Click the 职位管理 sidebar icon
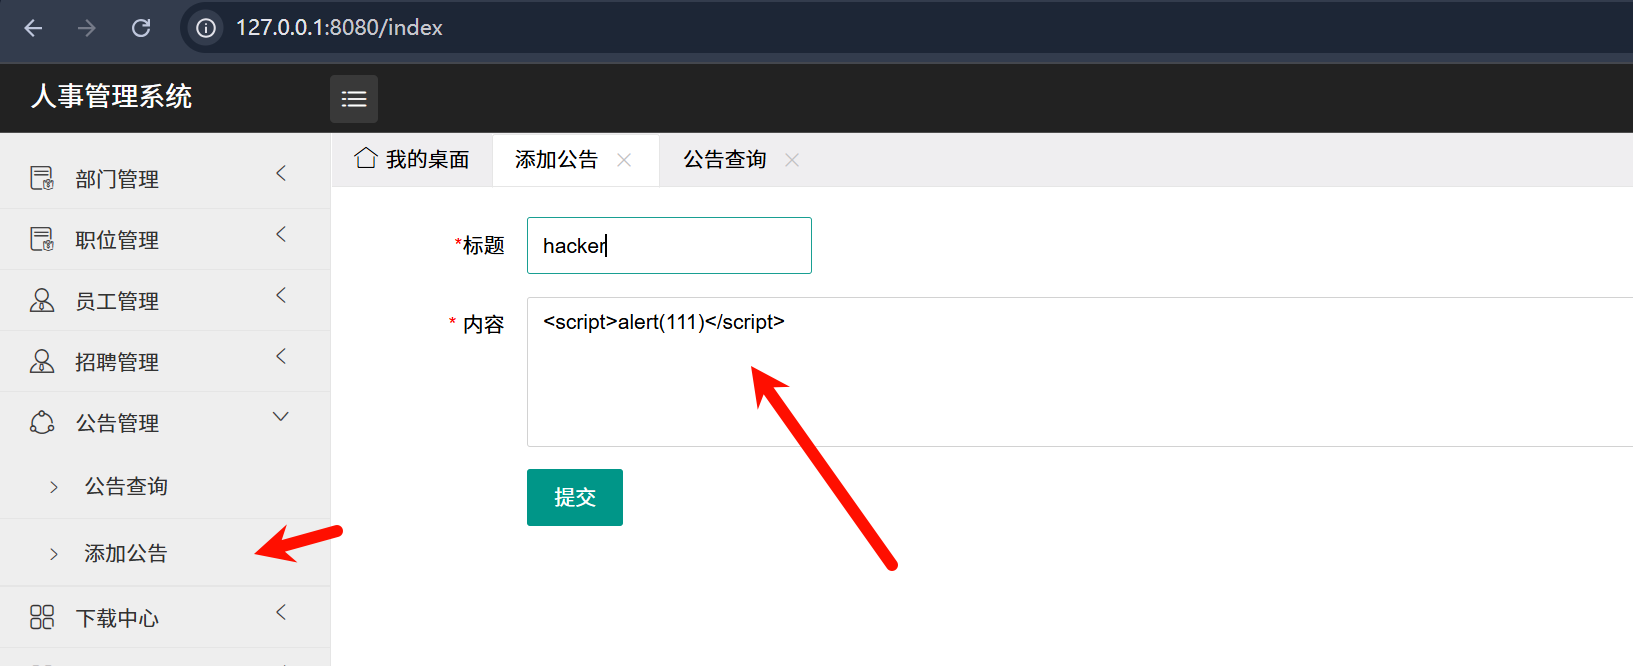Screen dimensions: 1633x666 click(x=42, y=240)
